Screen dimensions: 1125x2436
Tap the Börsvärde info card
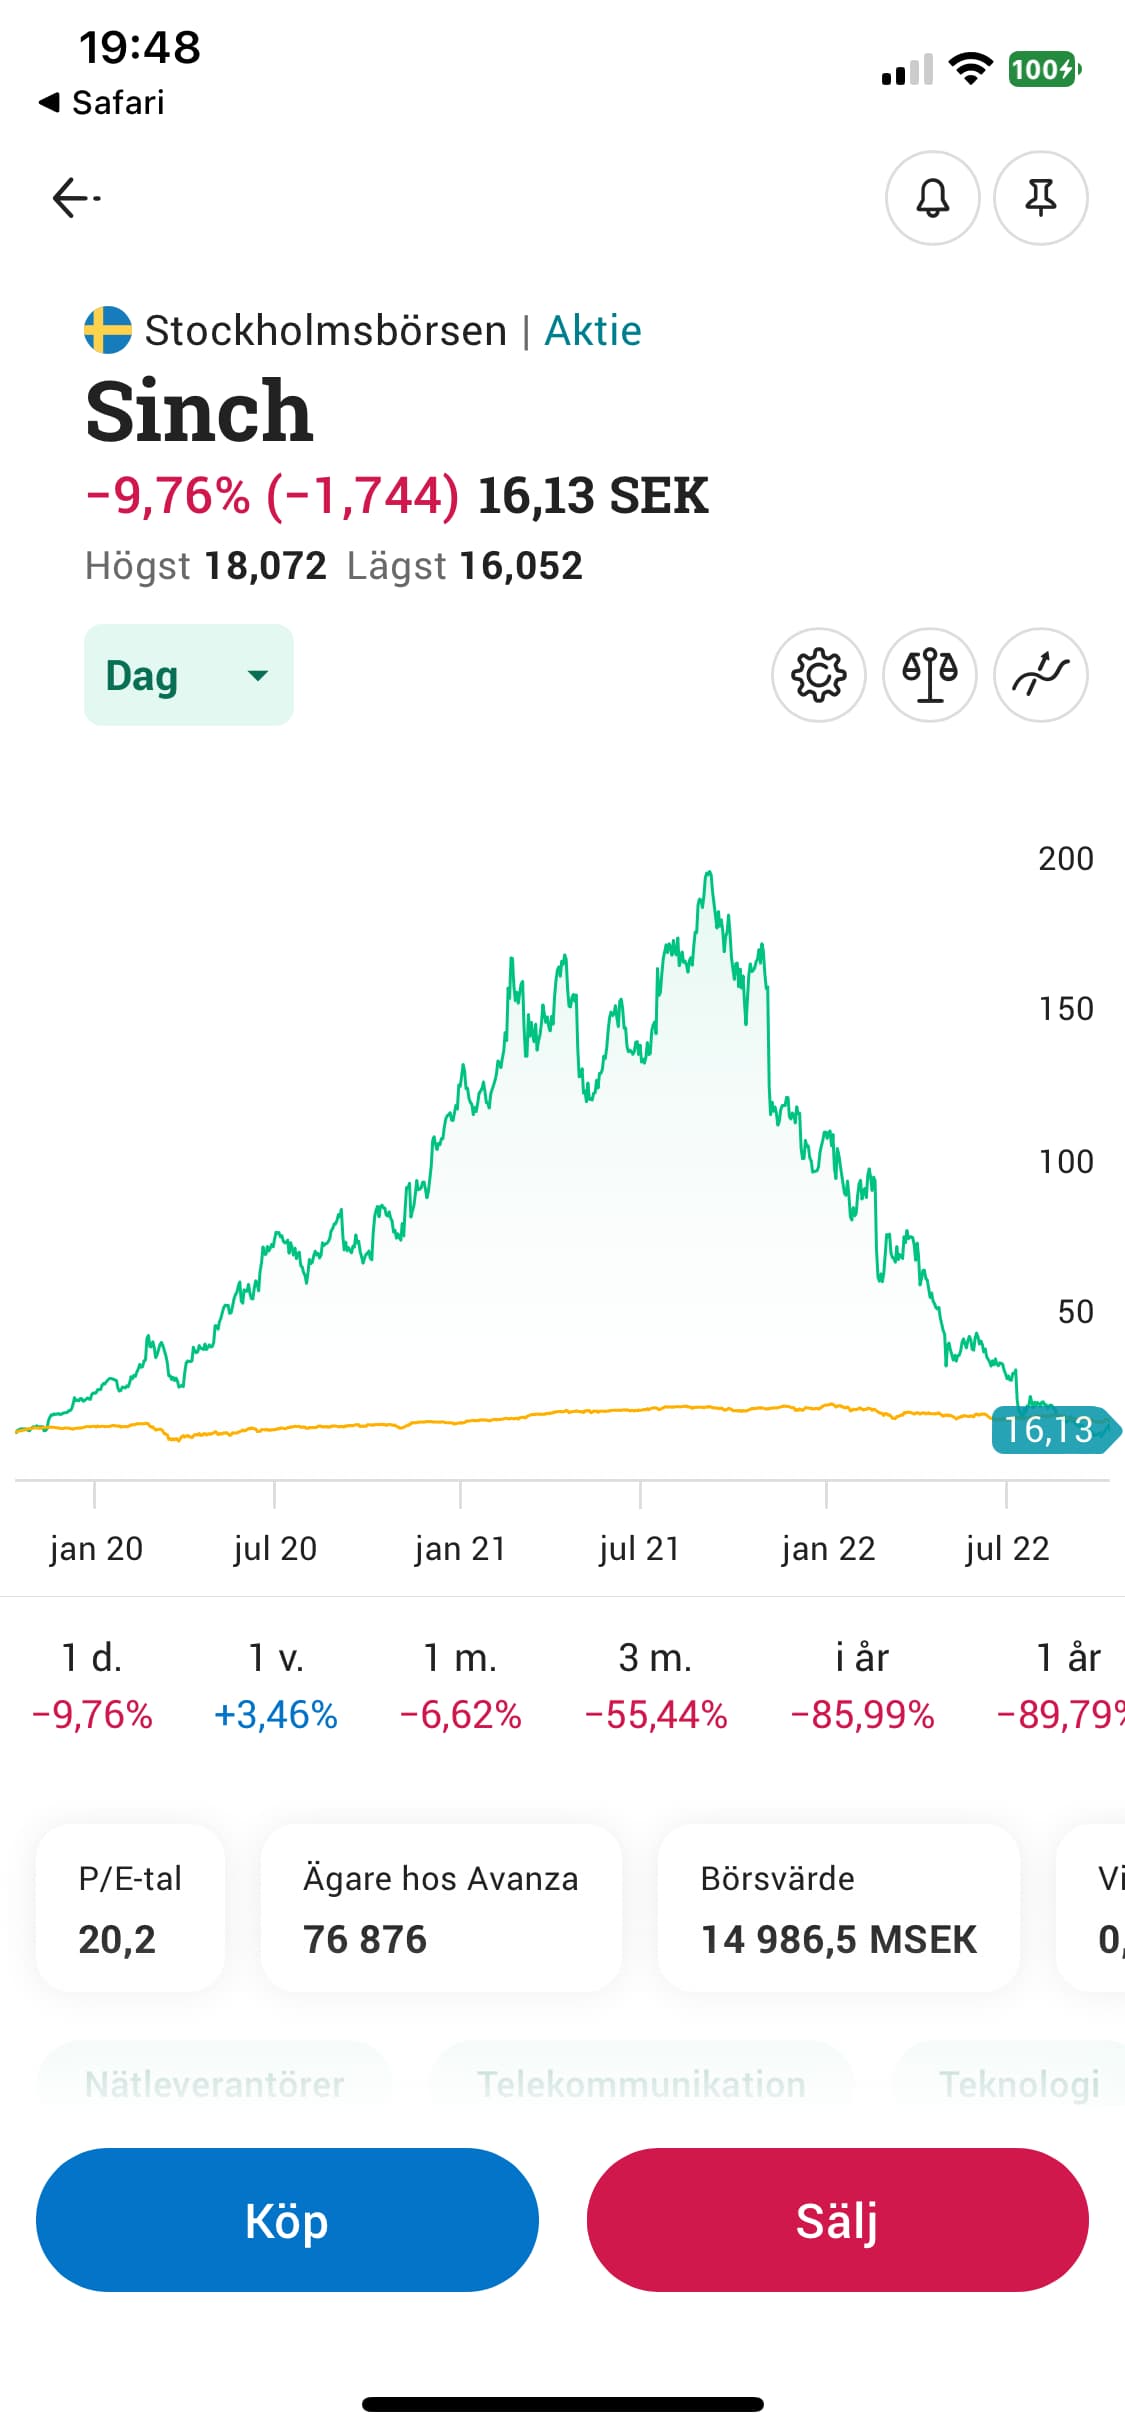click(x=838, y=1908)
